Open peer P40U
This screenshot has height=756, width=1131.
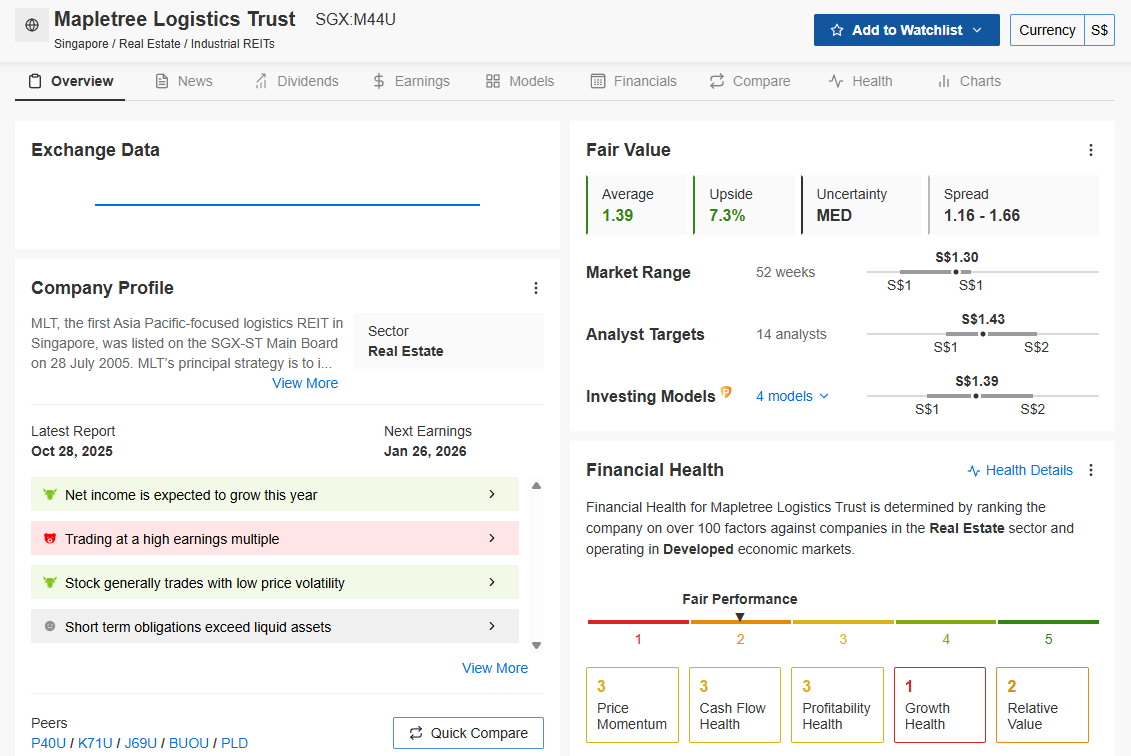click(48, 743)
